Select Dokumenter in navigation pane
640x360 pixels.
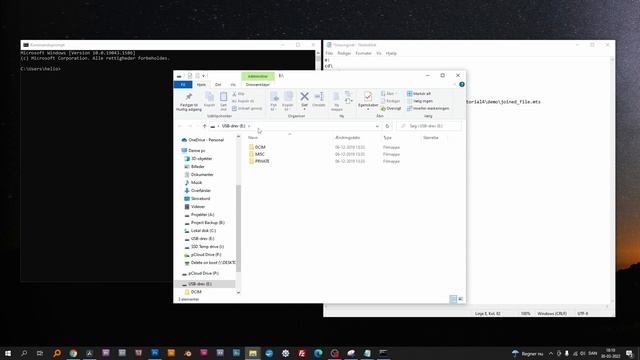(x=202, y=175)
